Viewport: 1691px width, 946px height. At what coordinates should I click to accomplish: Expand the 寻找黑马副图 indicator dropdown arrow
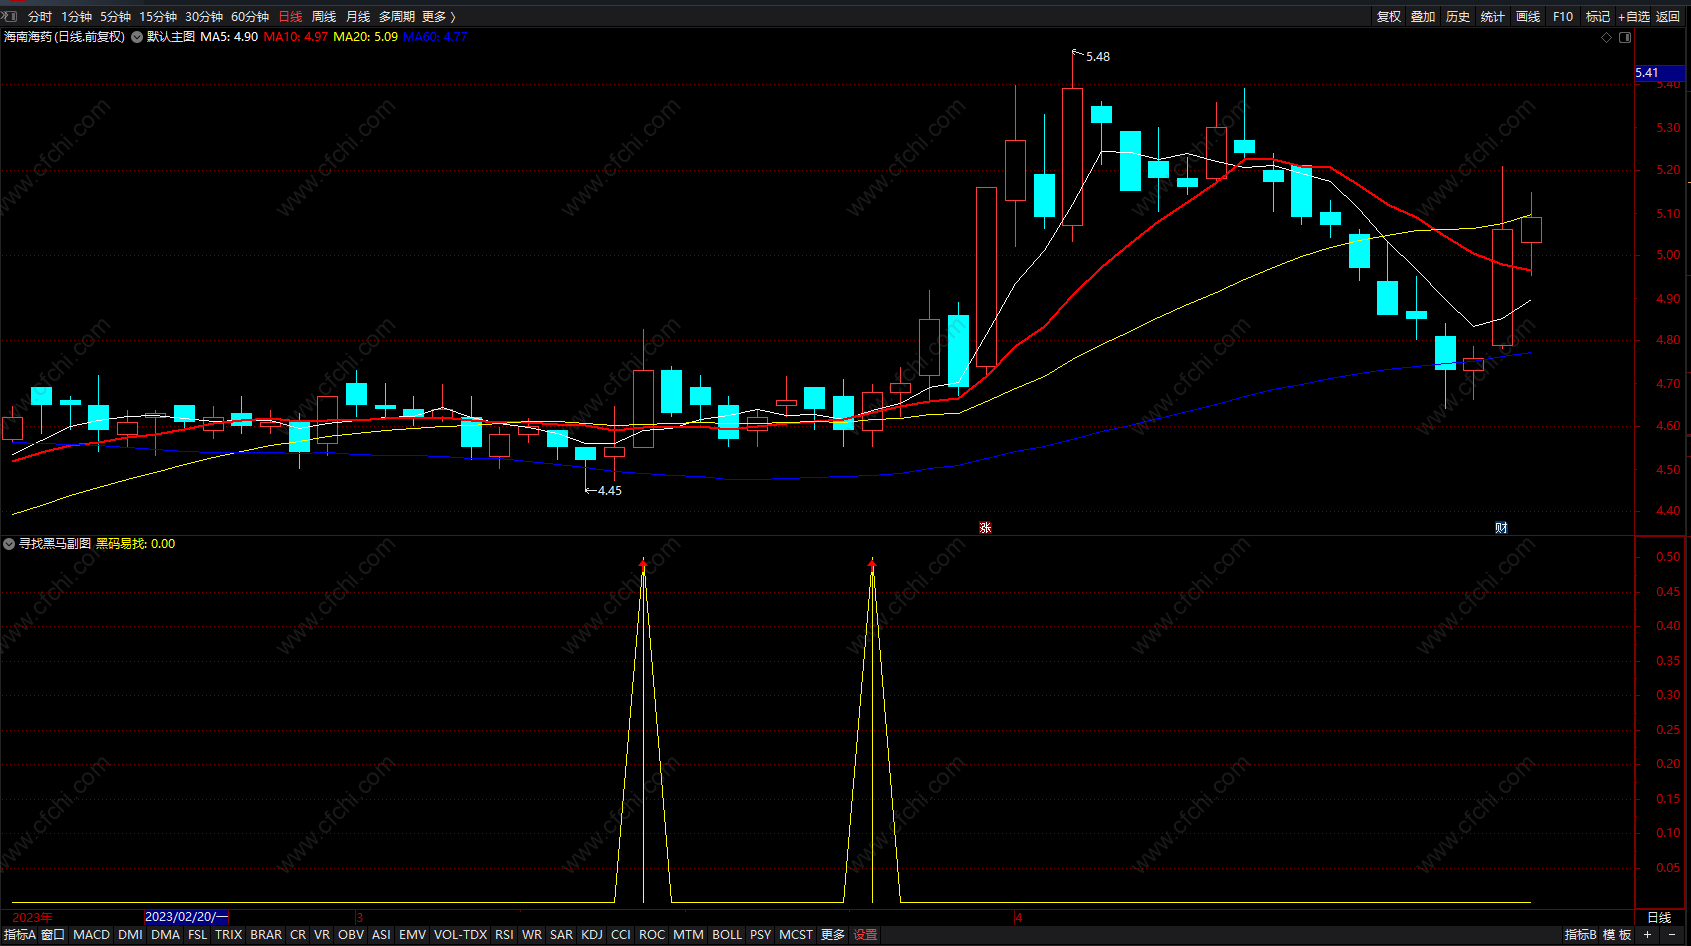pos(9,544)
